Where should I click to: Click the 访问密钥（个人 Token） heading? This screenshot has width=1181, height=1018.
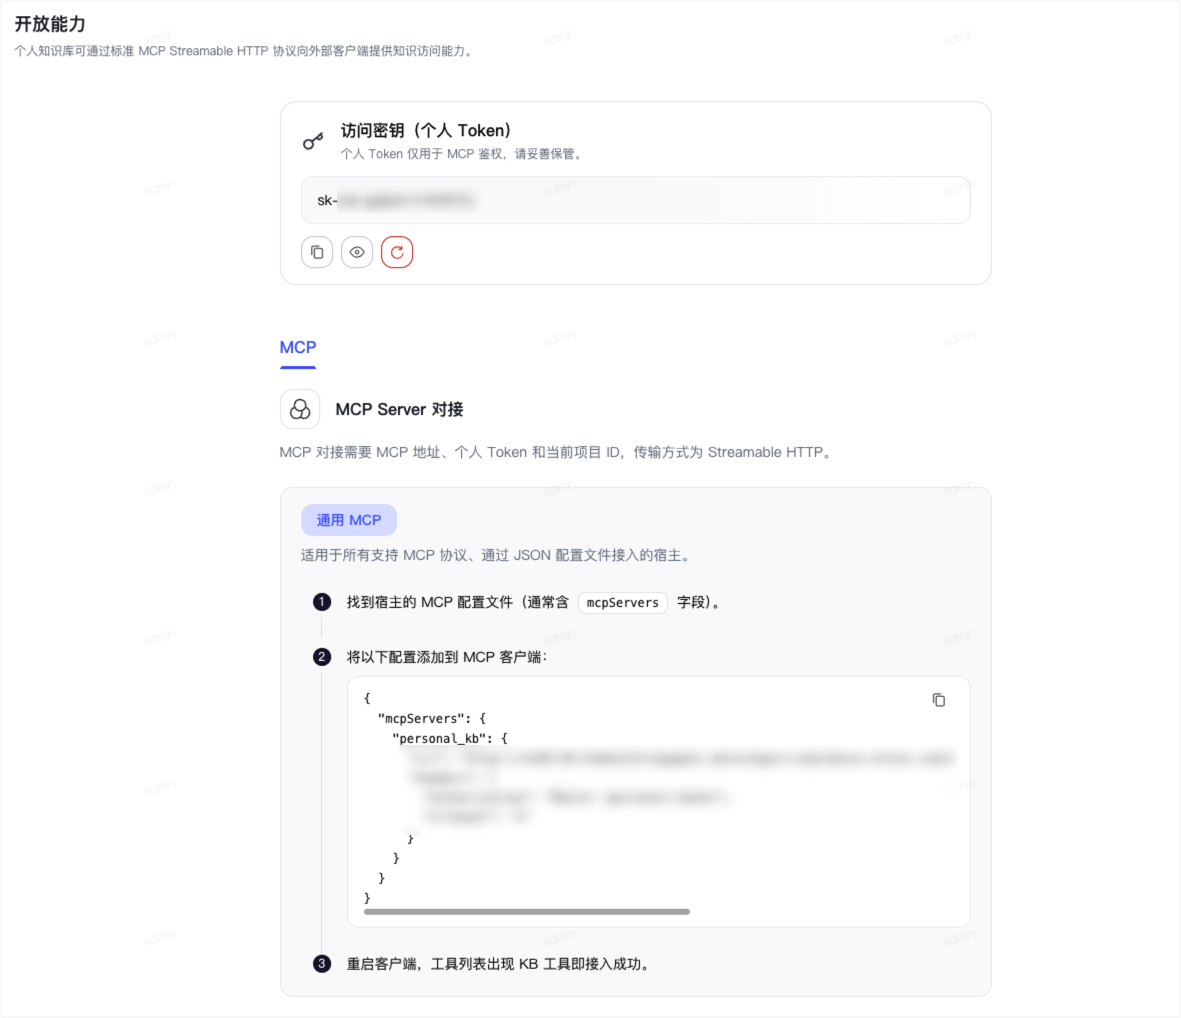426,130
